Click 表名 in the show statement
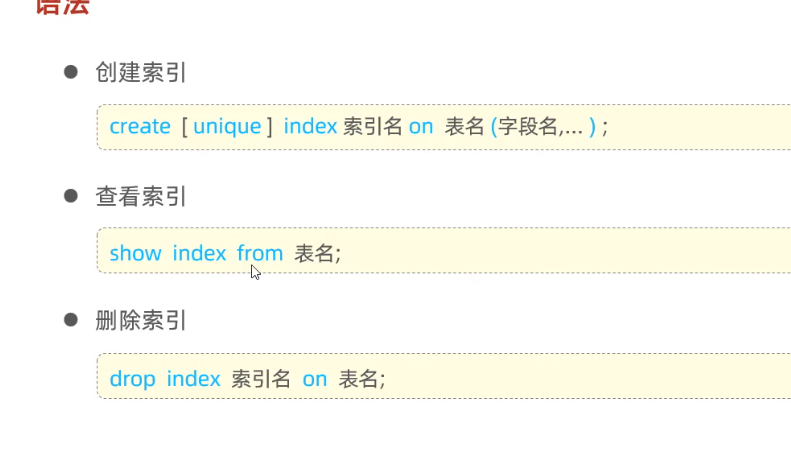The image size is (791, 449). click(314, 253)
